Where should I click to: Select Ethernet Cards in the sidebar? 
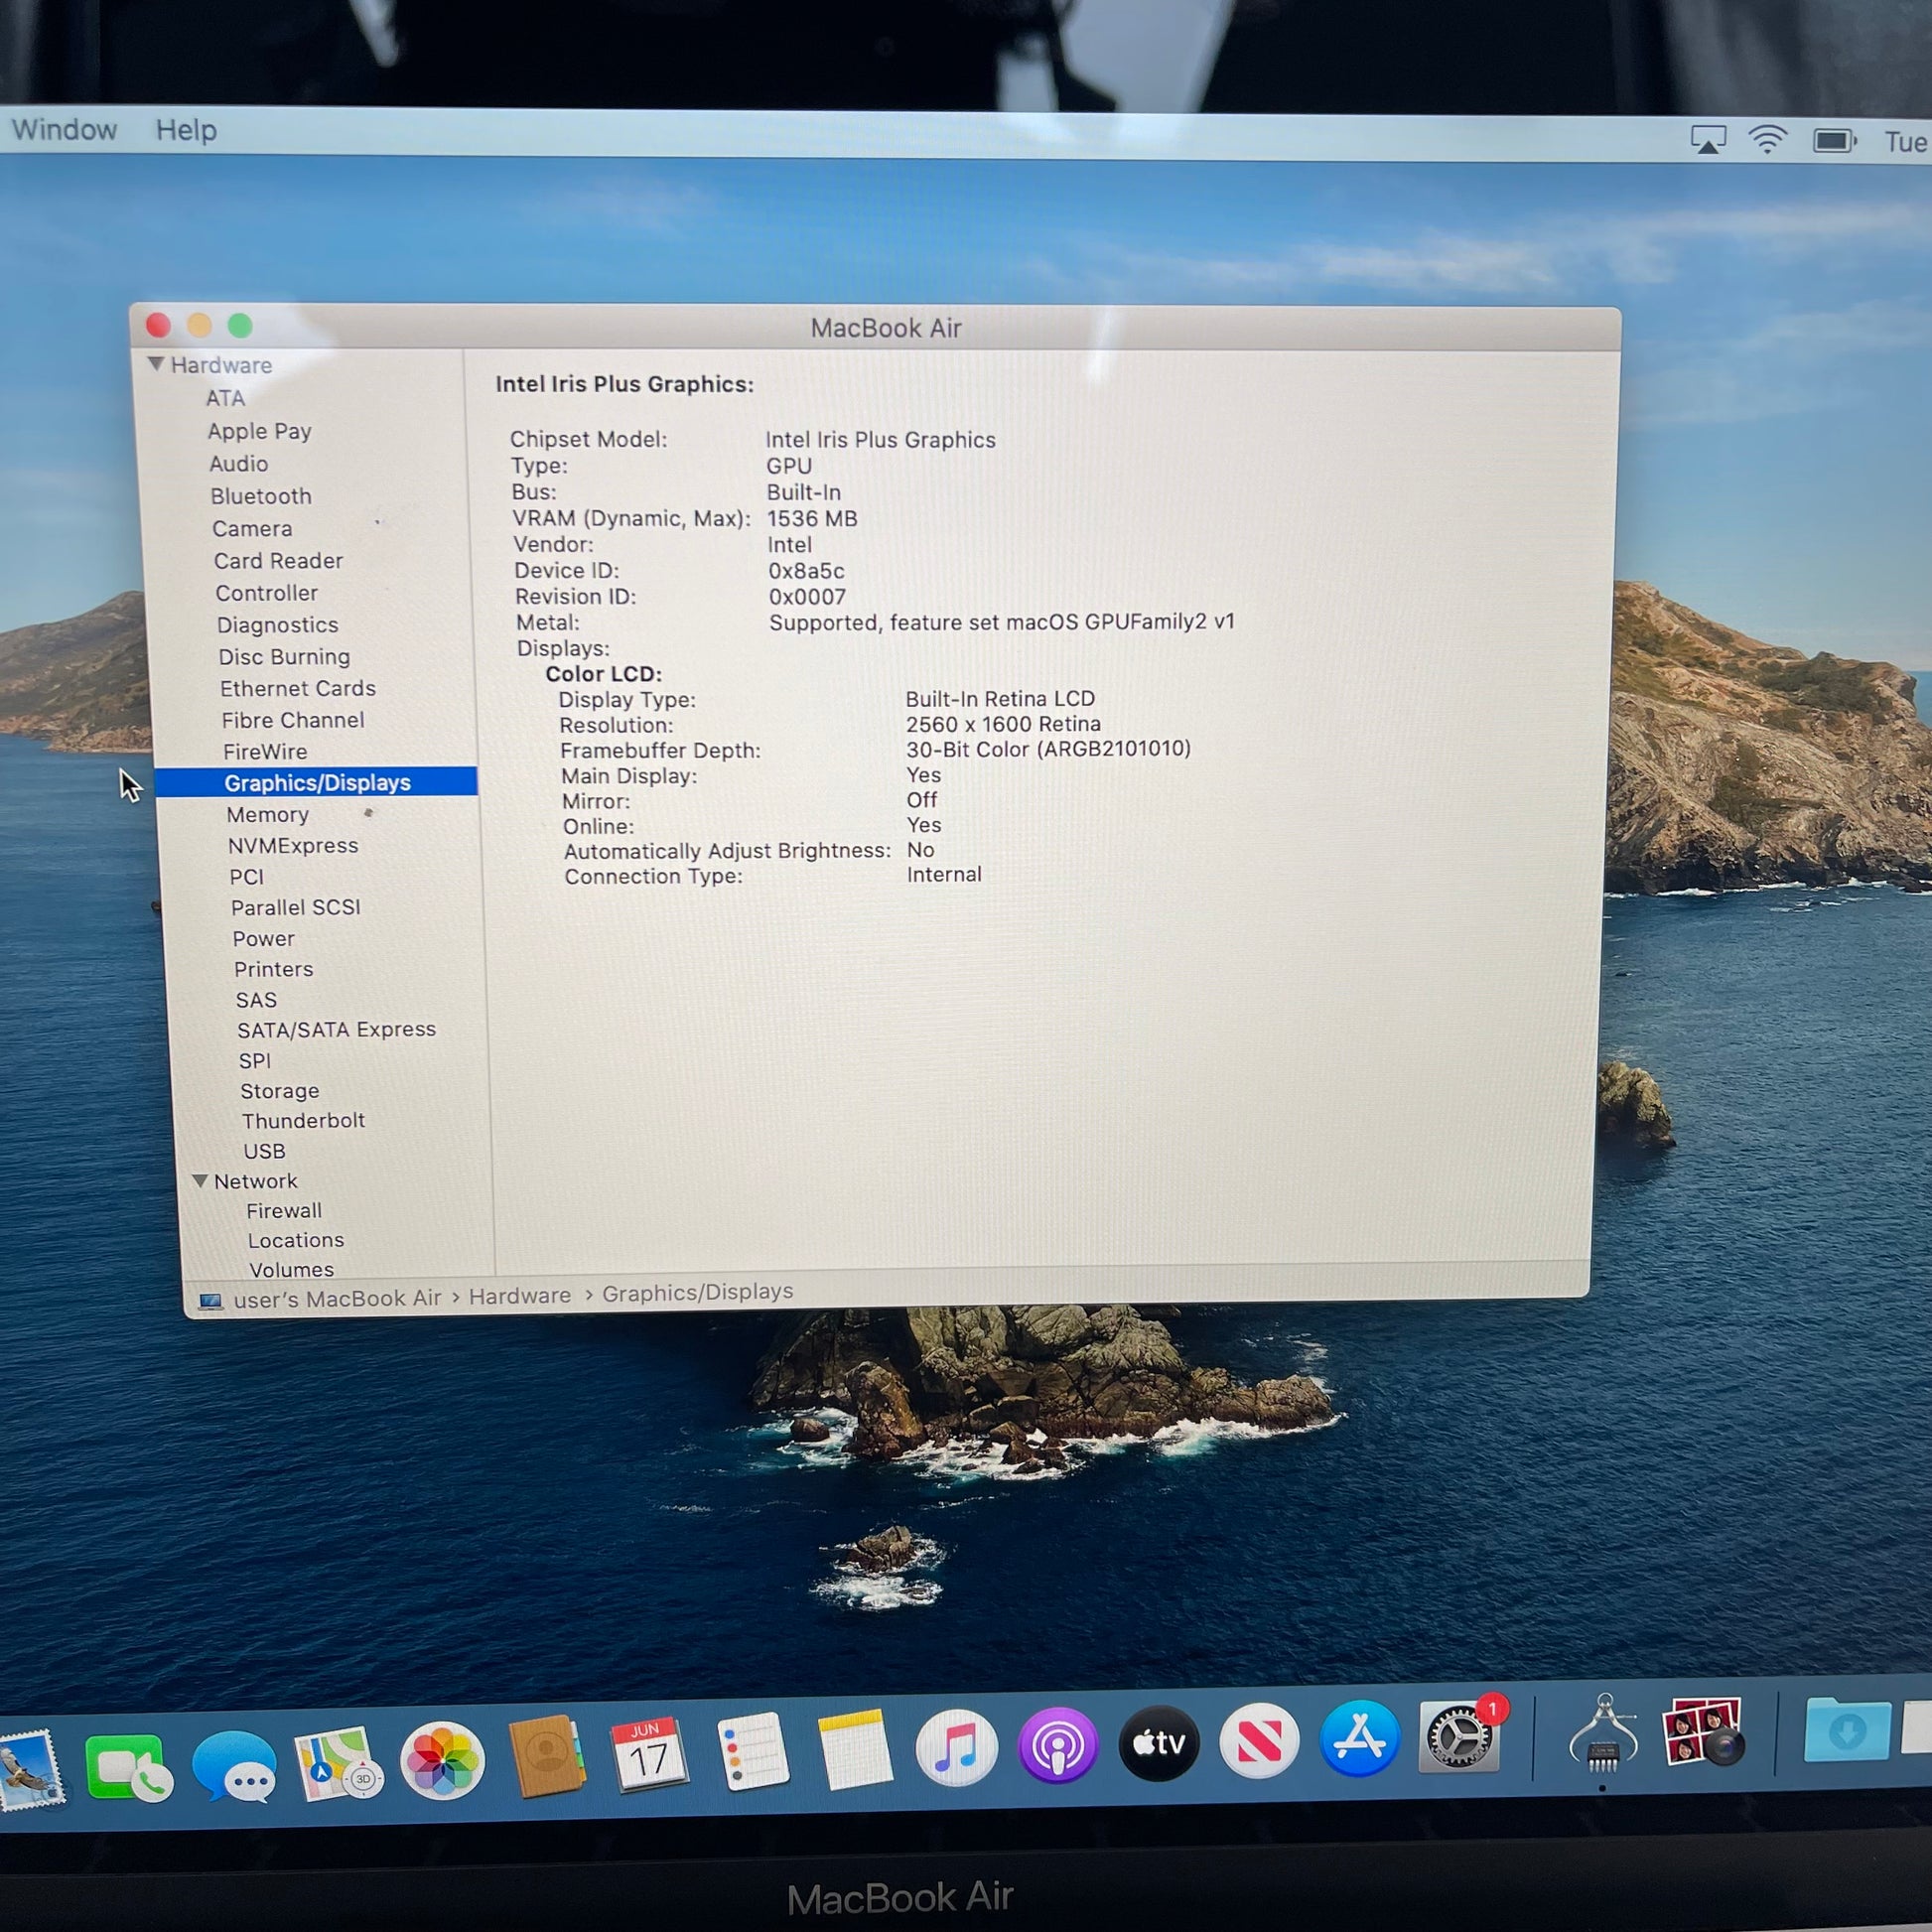(298, 688)
